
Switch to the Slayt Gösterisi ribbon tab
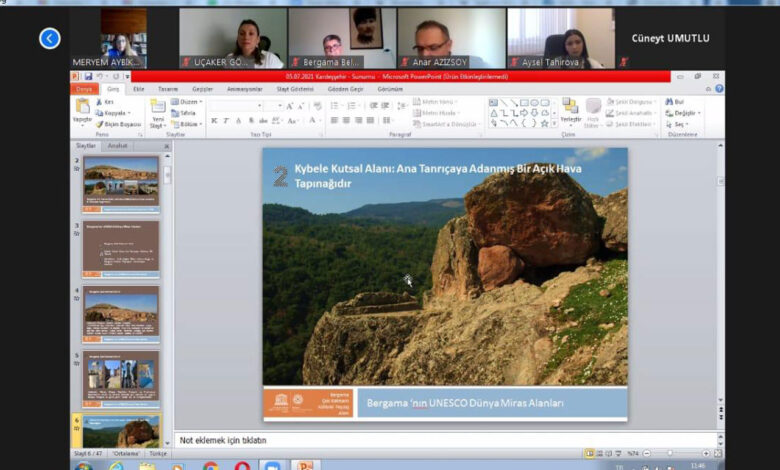coord(295,89)
